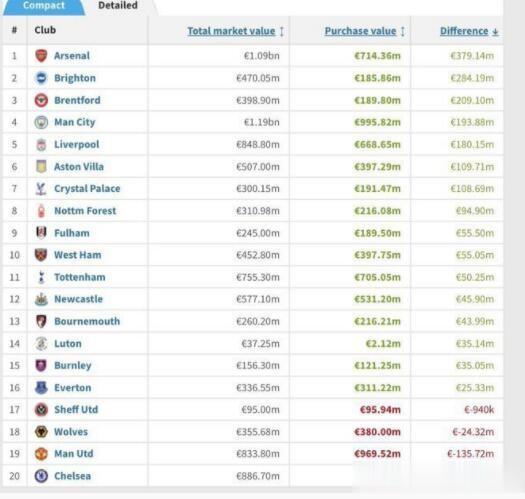525x499 pixels.
Task: Click the Brentford club crest icon
Action: [x=41, y=100]
